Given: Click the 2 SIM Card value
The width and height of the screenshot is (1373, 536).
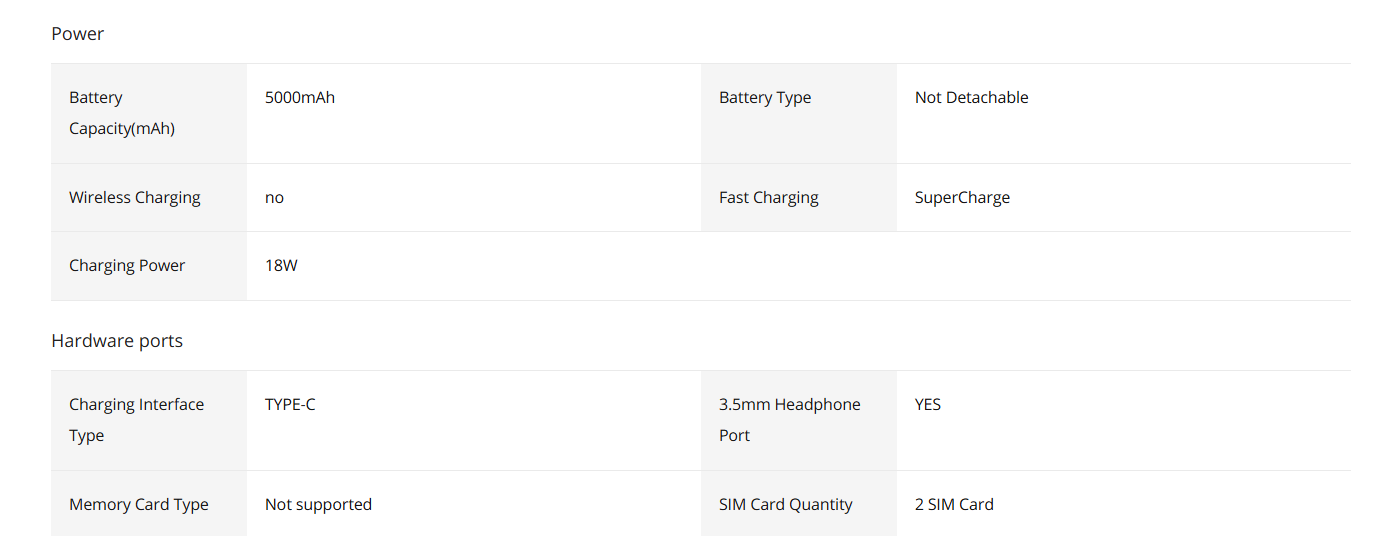Looking at the screenshot, I should point(954,505).
